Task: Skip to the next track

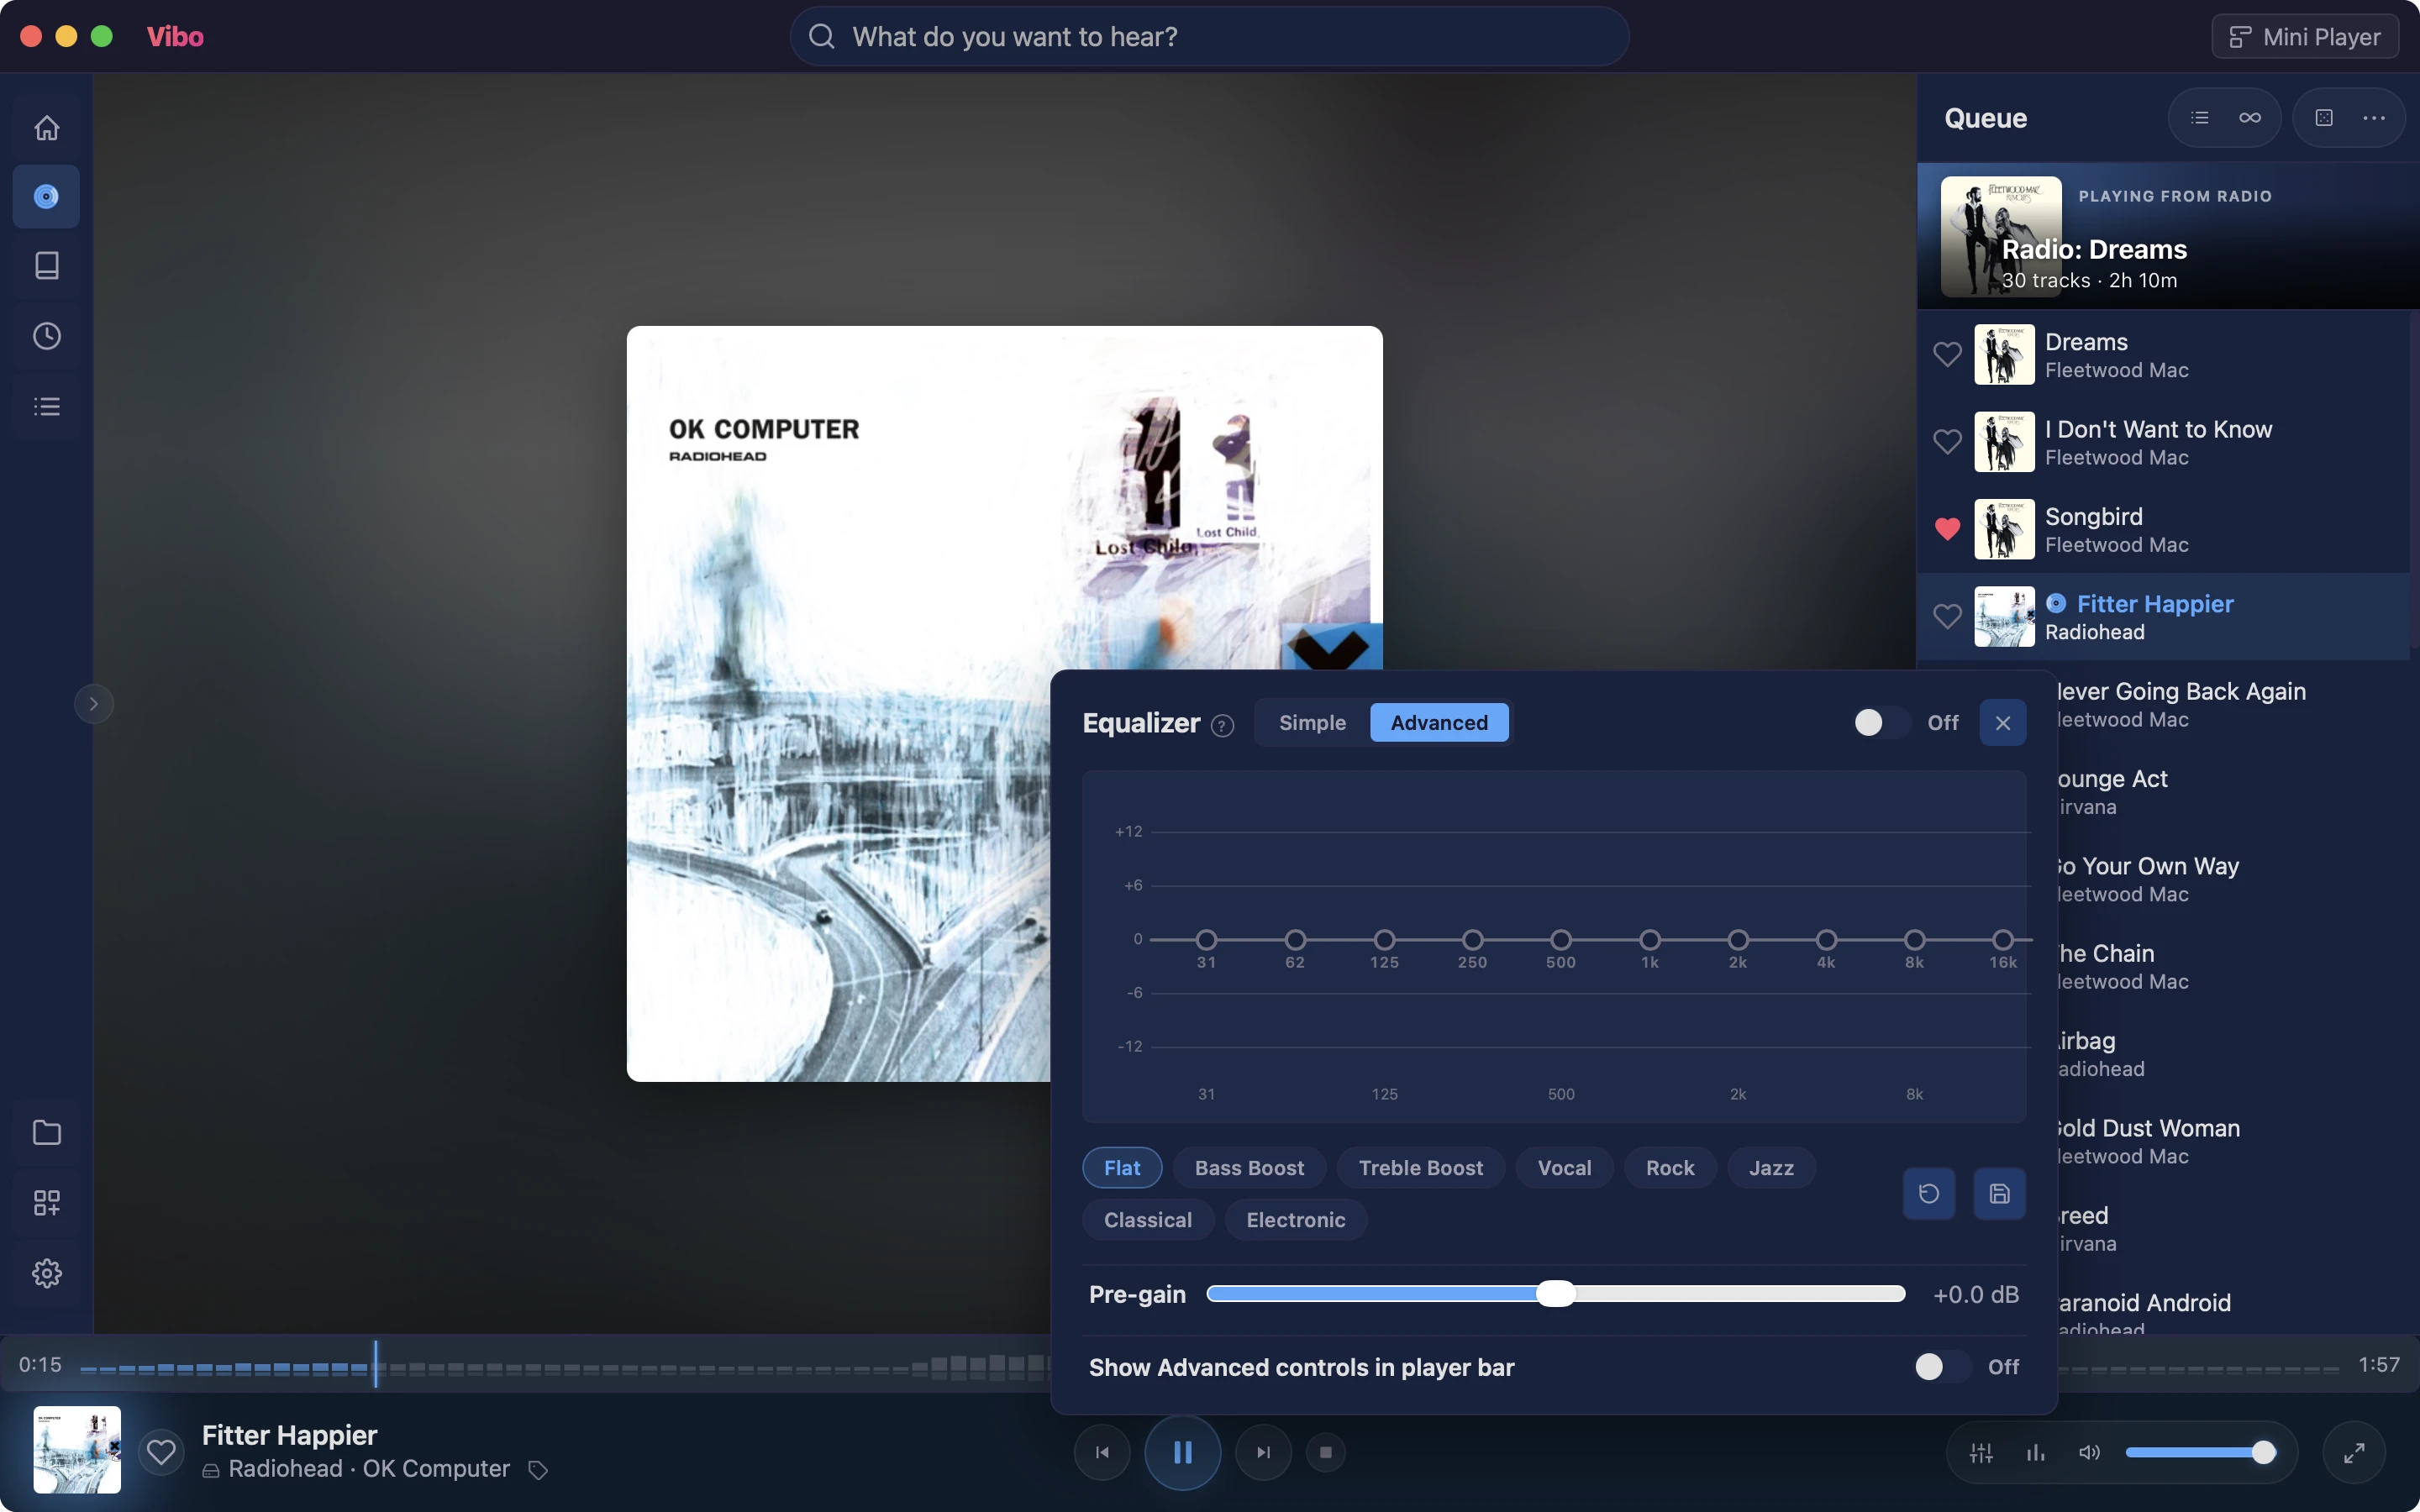Action: pyautogui.click(x=1263, y=1453)
